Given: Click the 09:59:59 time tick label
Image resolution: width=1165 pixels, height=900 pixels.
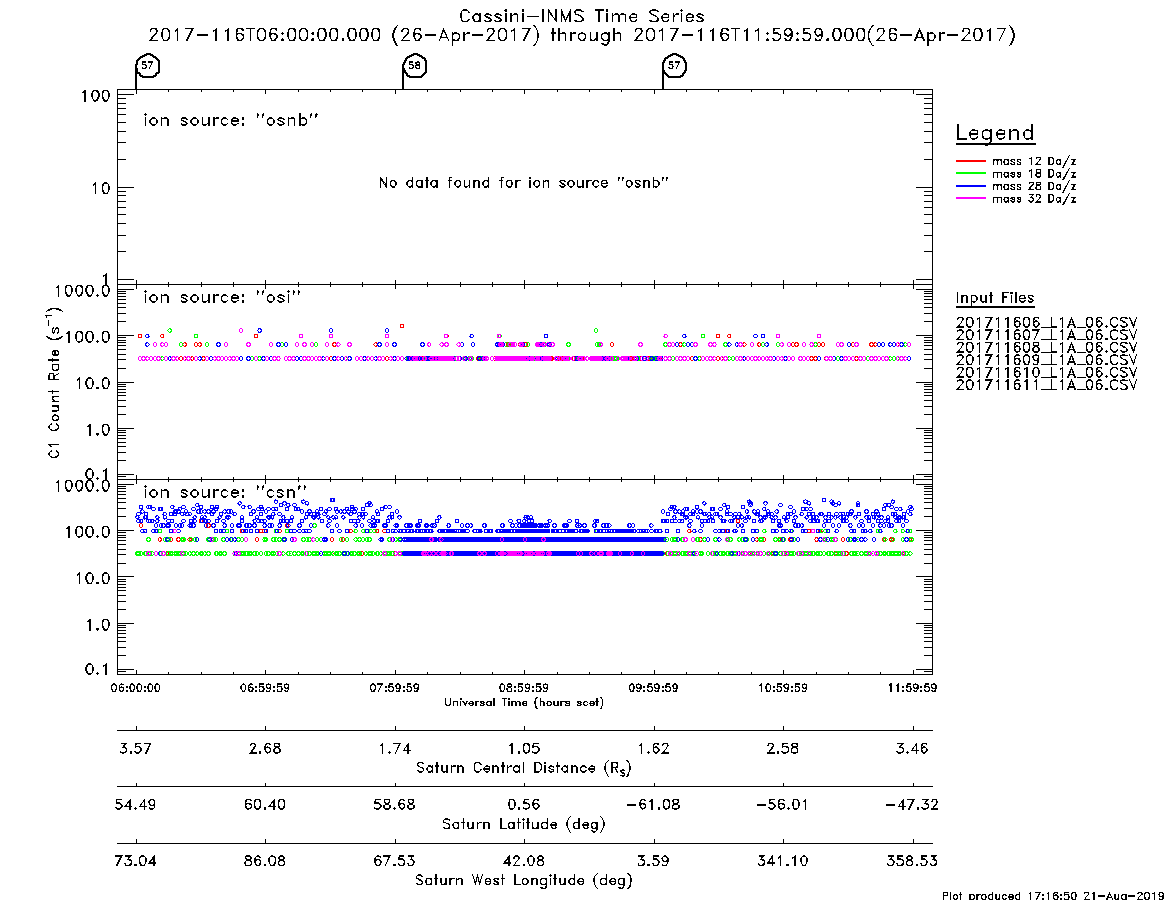Looking at the screenshot, I should click(x=653, y=688).
